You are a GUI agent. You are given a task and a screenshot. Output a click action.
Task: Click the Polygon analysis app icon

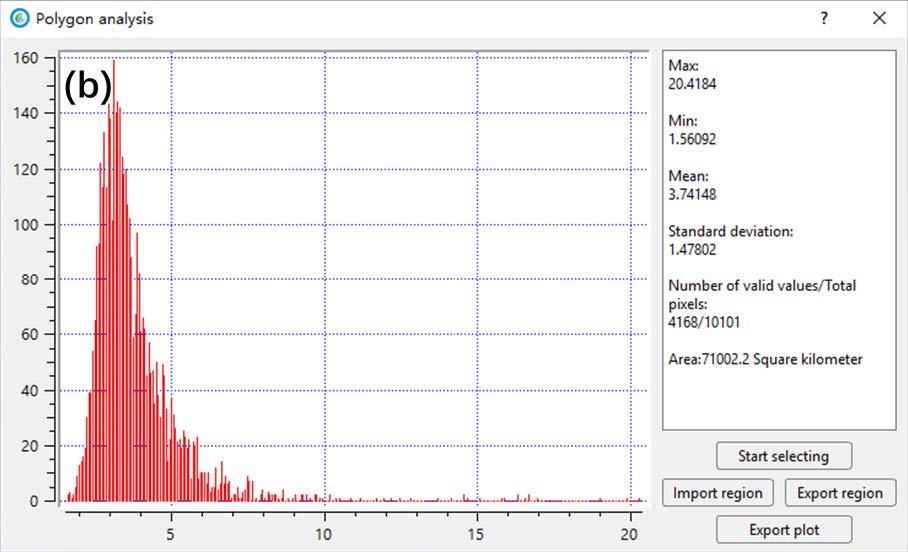[20, 19]
